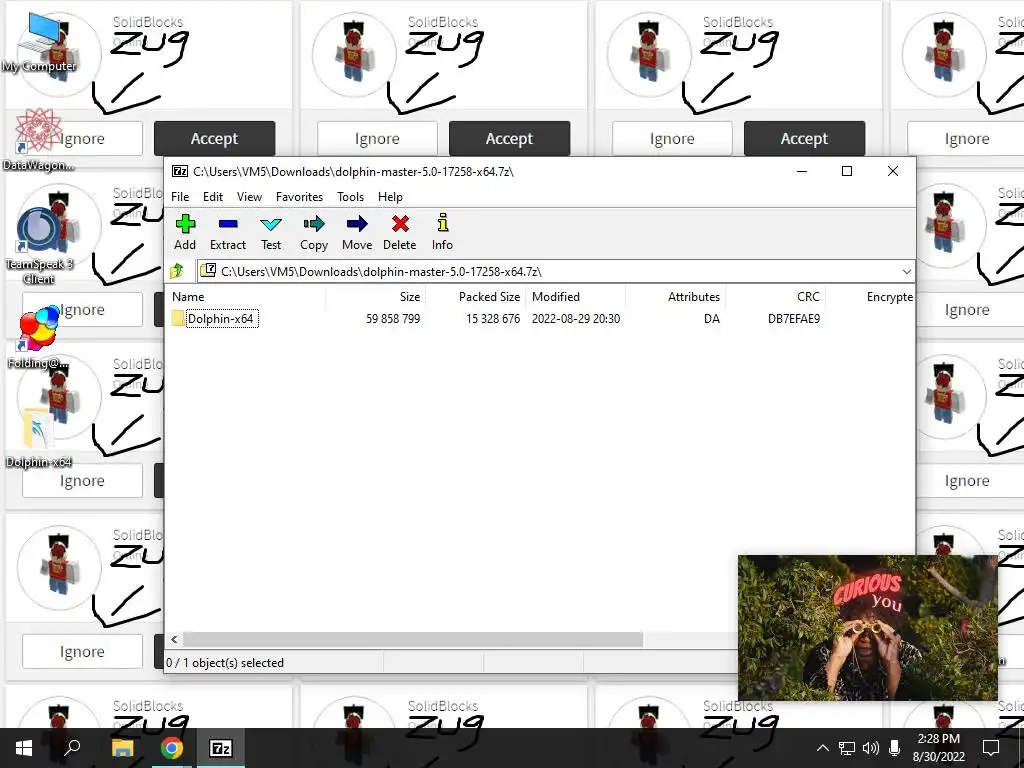This screenshot has width=1024, height=768.
Task: Click the Dolphin-x64 desktop folder
Action: (x=38, y=436)
